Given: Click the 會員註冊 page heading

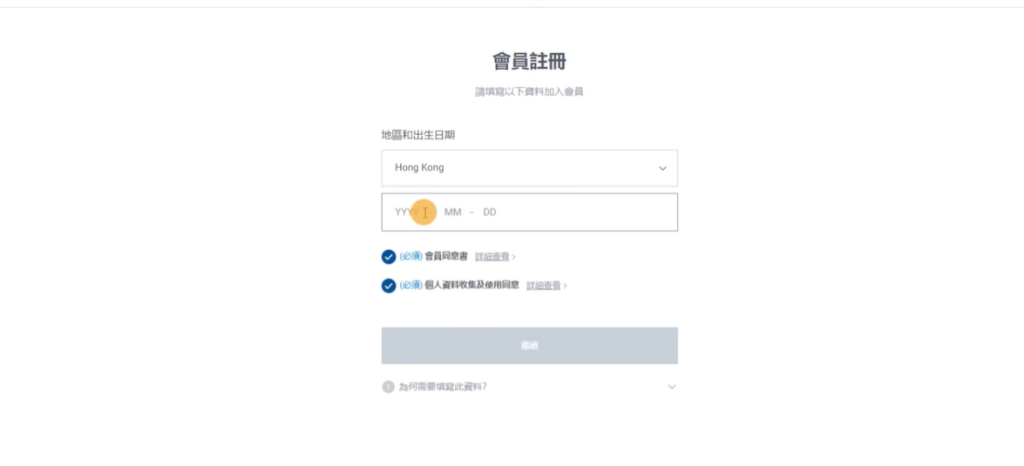Looking at the screenshot, I should (x=530, y=61).
